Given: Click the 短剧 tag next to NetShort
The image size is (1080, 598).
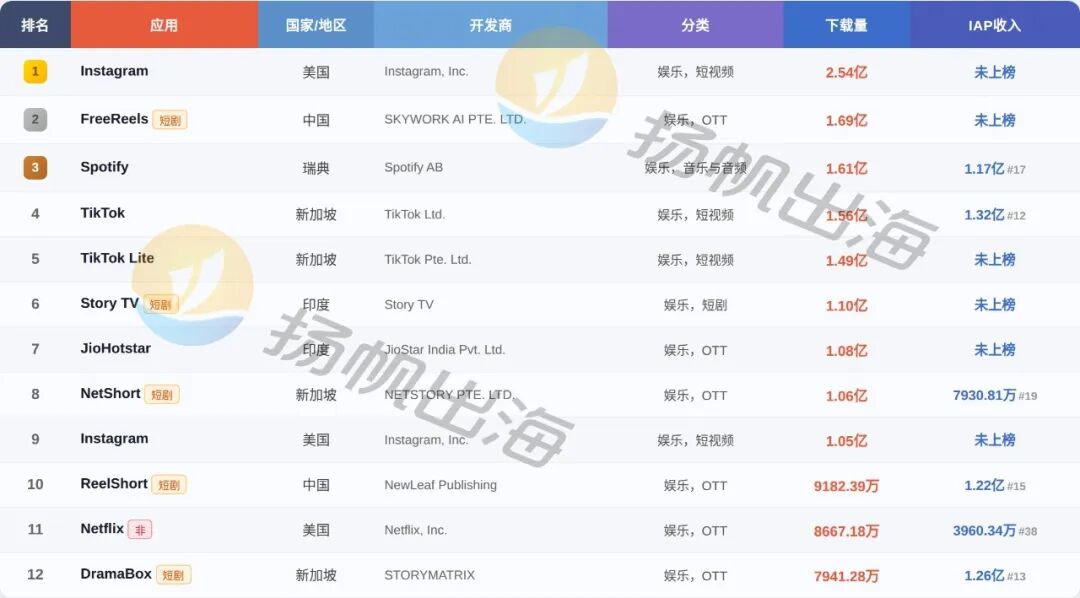Looking at the screenshot, I should [x=162, y=395].
